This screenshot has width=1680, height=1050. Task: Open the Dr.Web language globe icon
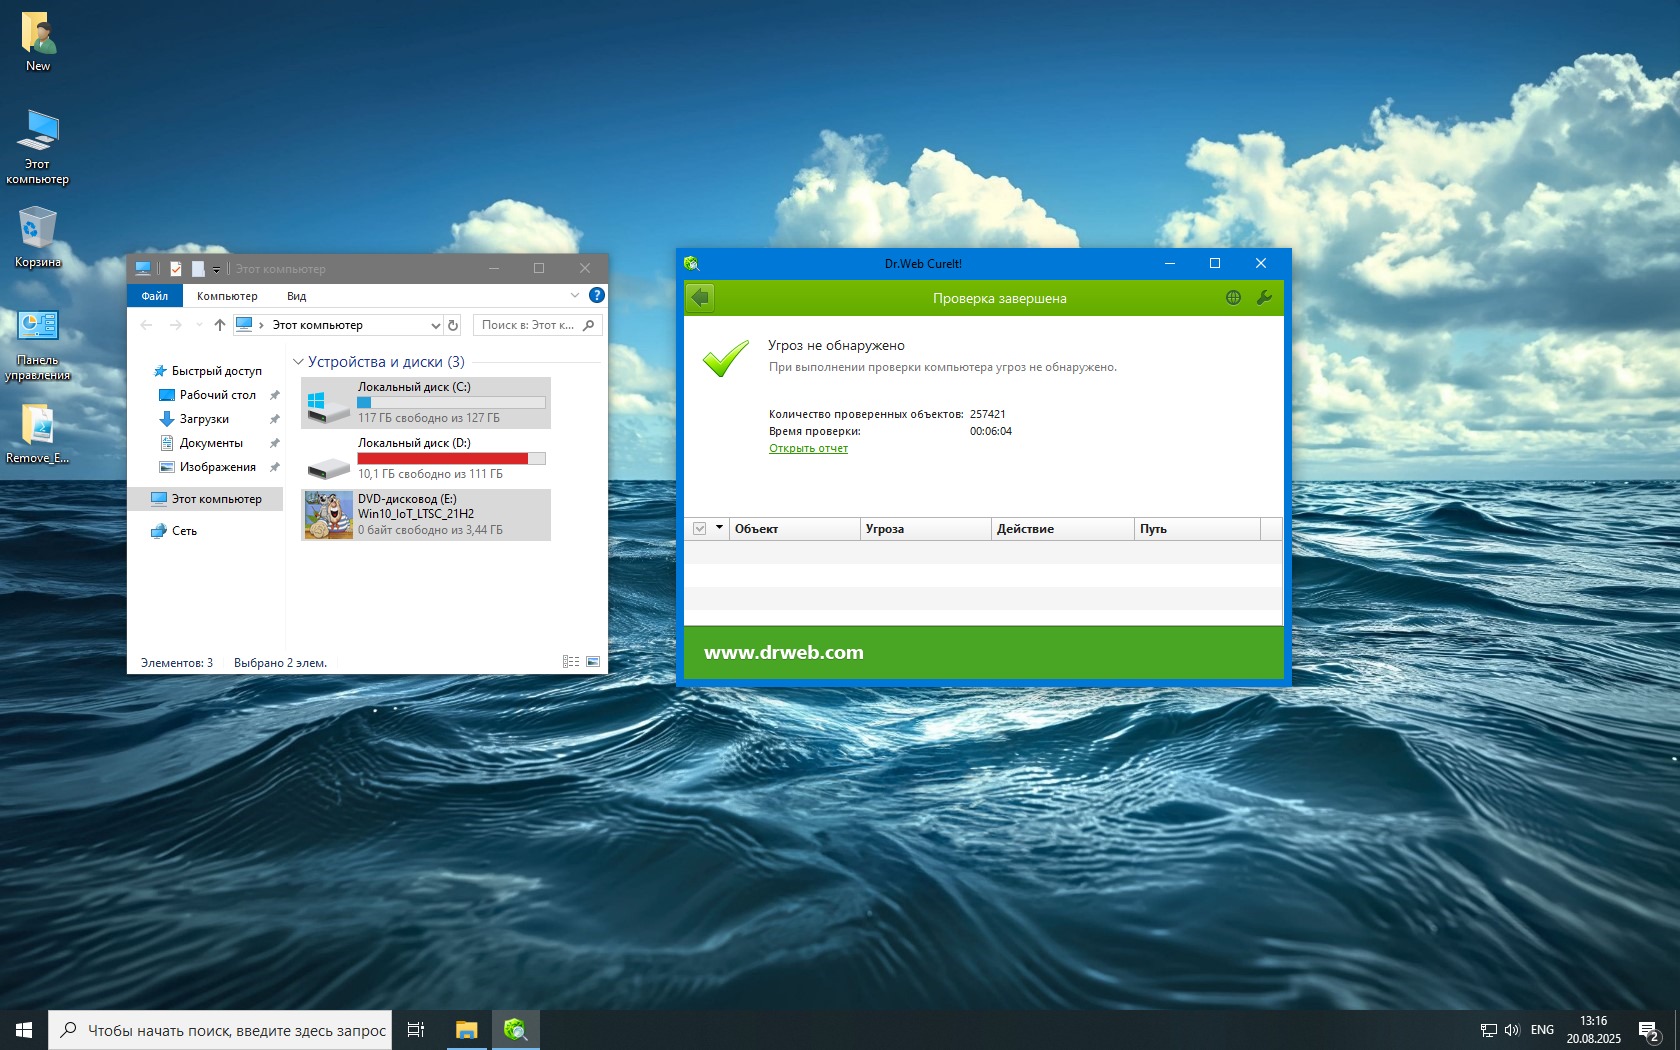click(1233, 298)
